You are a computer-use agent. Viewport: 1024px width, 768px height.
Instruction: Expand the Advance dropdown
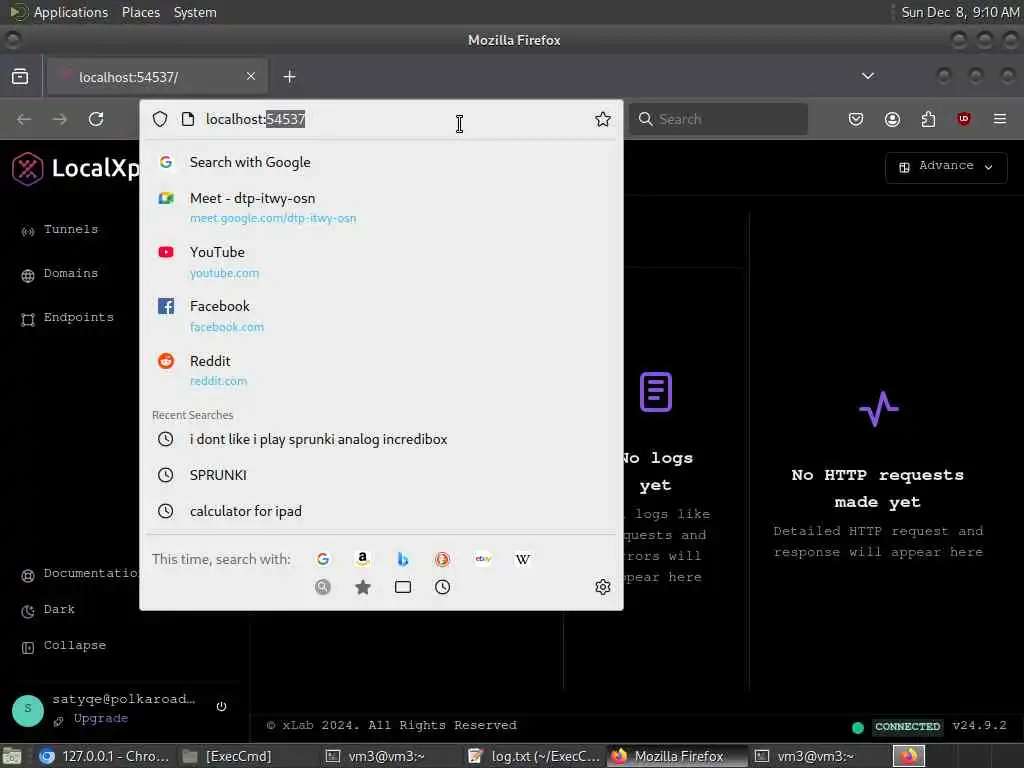(x=946, y=167)
